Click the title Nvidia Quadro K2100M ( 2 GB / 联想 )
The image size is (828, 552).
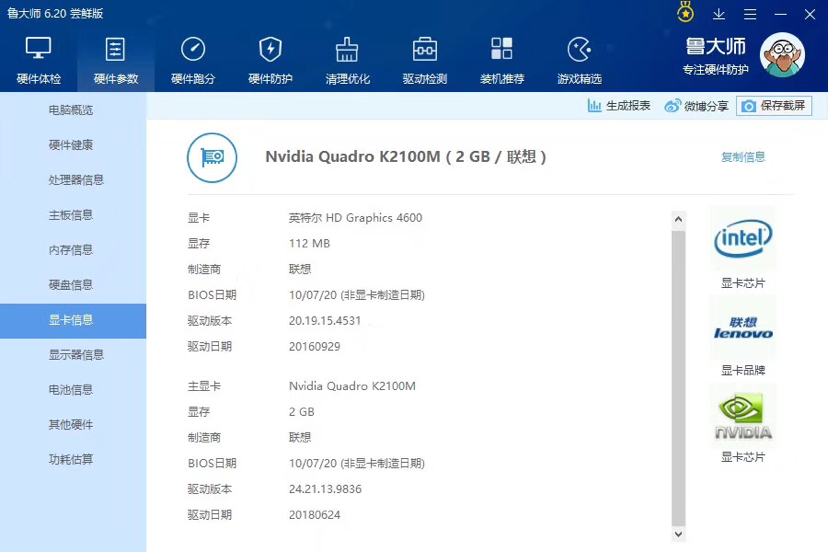click(x=406, y=157)
